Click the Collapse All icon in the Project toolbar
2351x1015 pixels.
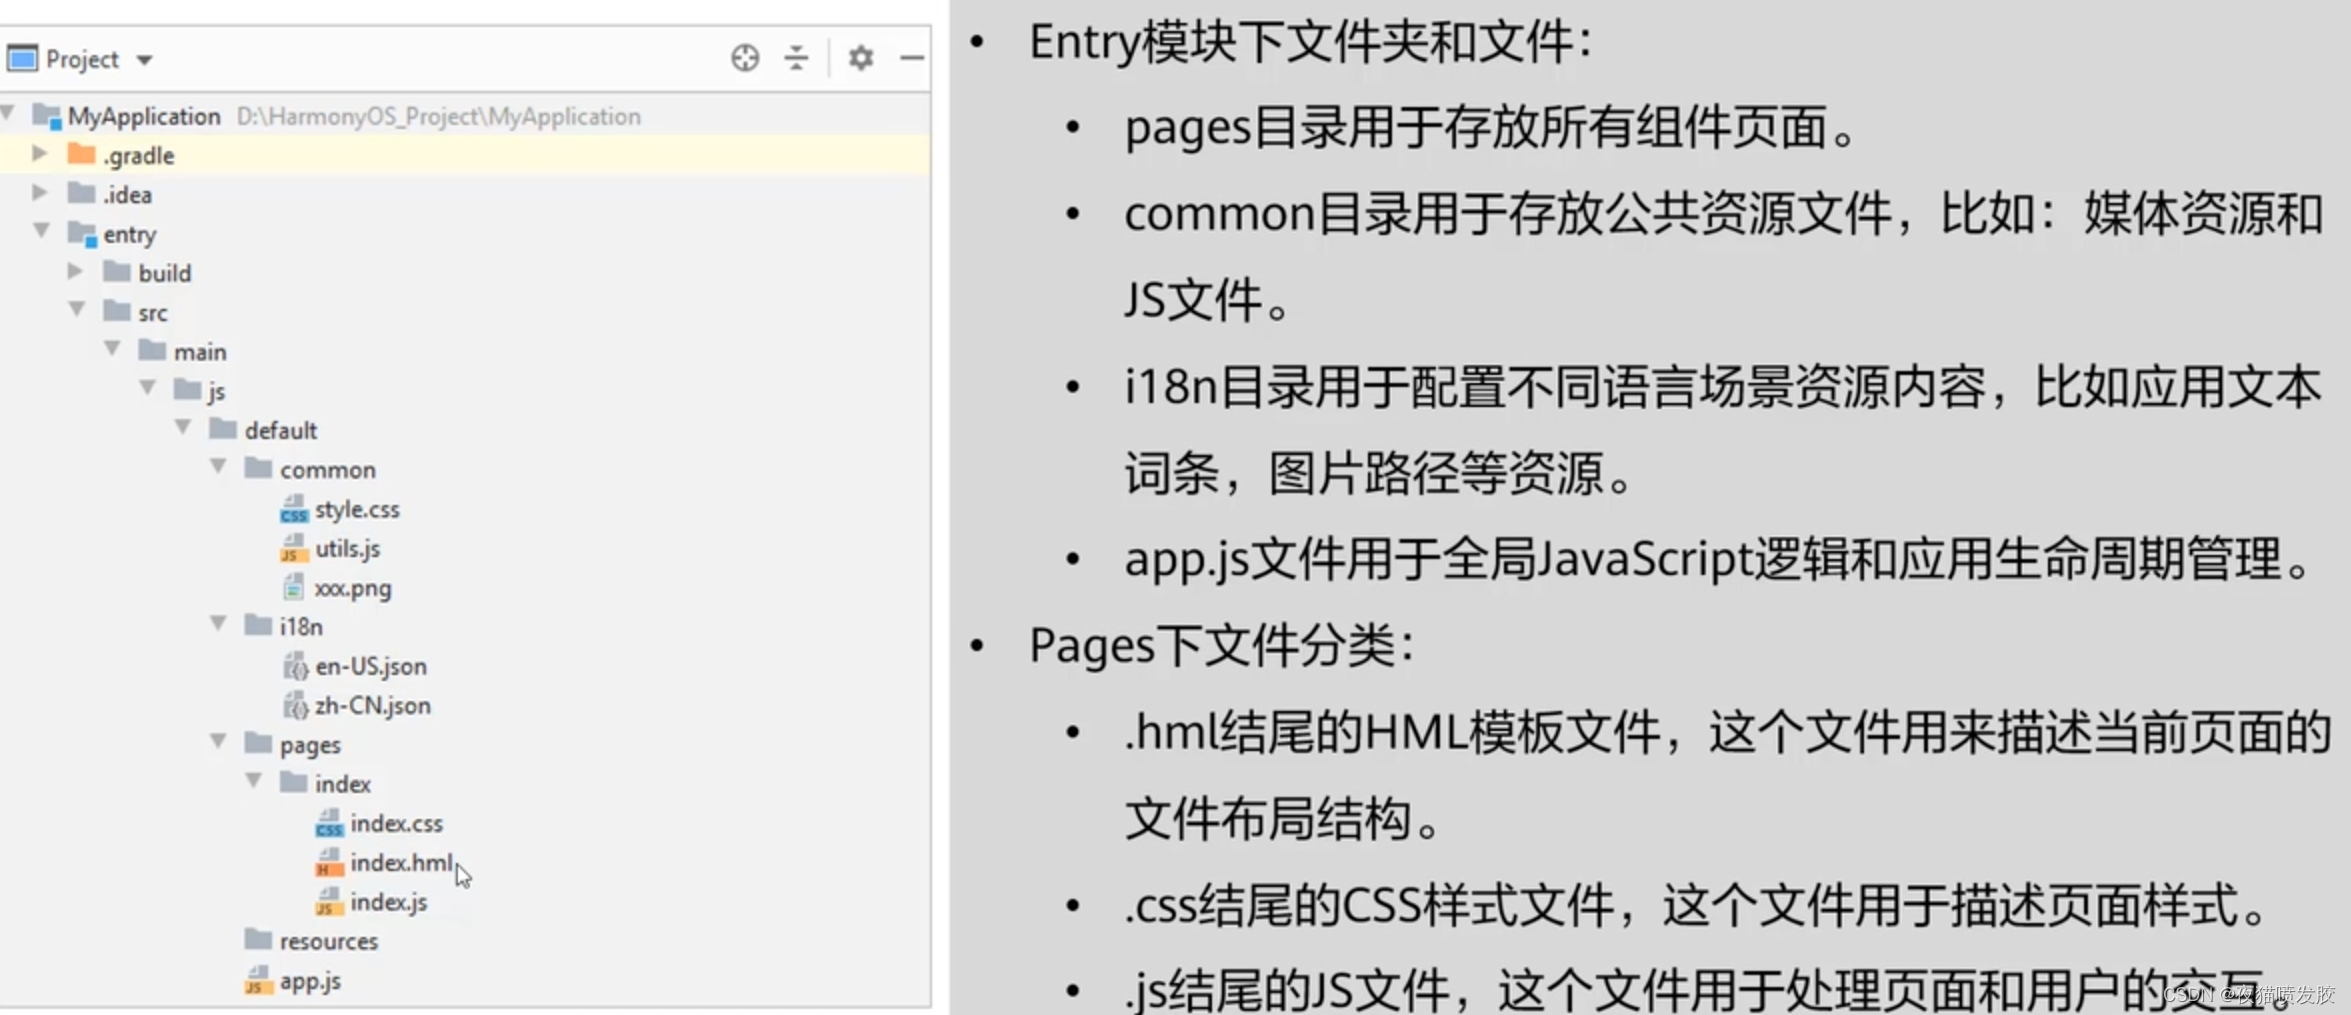tap(796, 58)
